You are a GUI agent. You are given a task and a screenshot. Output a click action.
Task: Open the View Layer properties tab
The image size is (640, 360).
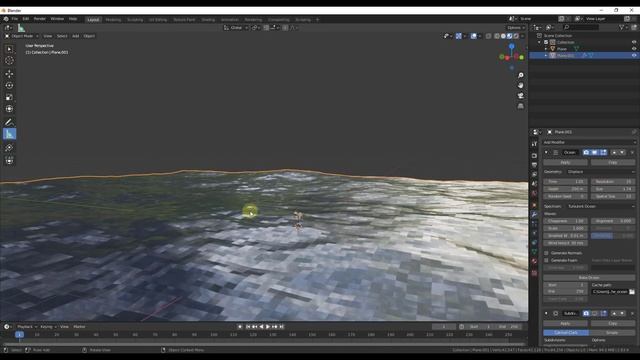pos(534,174)
